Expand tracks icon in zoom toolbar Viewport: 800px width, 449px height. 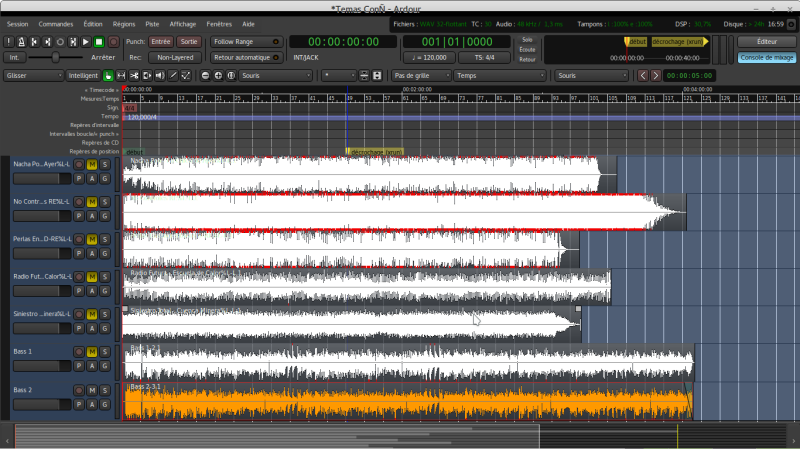point(377,76)
